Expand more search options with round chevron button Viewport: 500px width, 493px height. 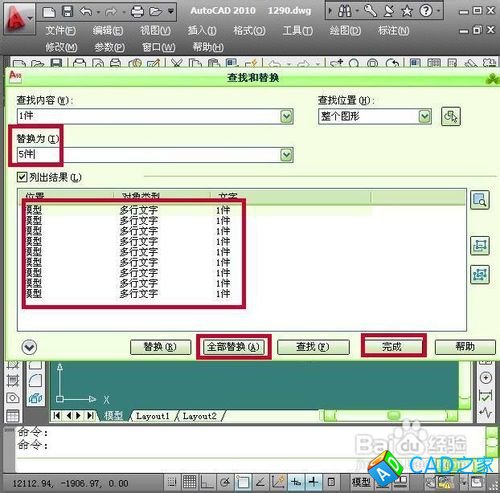29,347
